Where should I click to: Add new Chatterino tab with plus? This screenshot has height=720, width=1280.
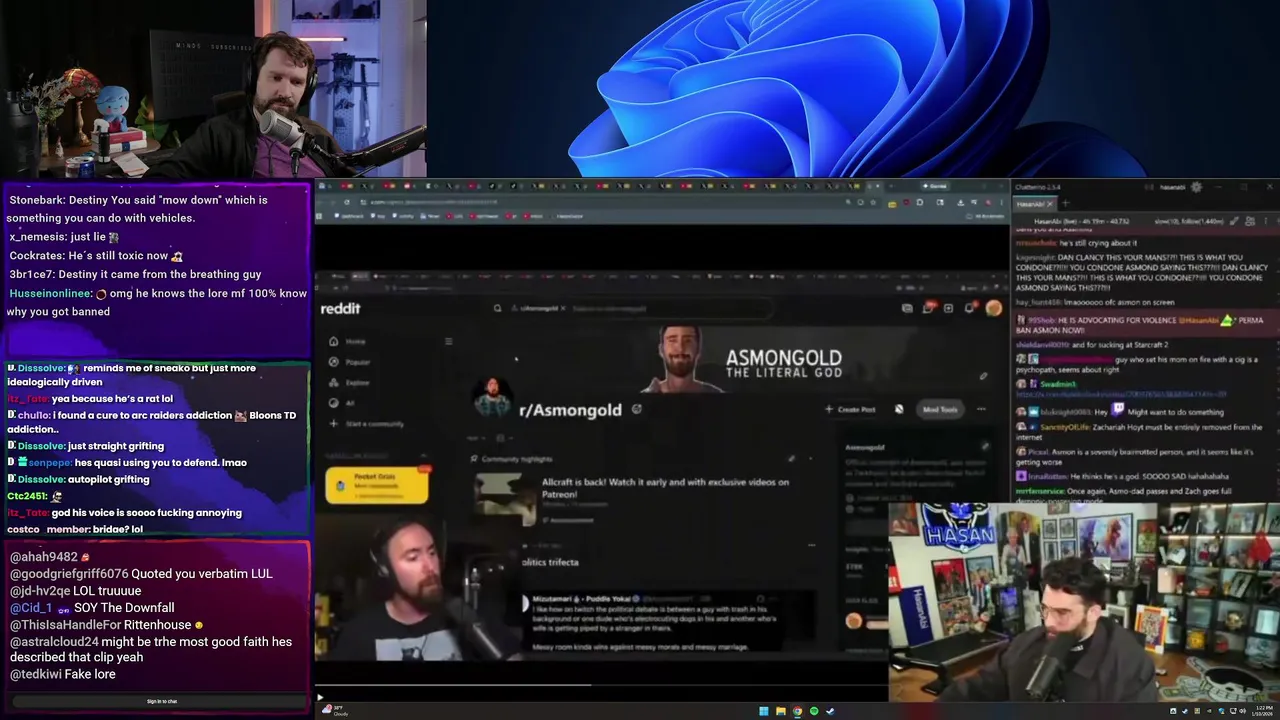tap(1066, 203)
